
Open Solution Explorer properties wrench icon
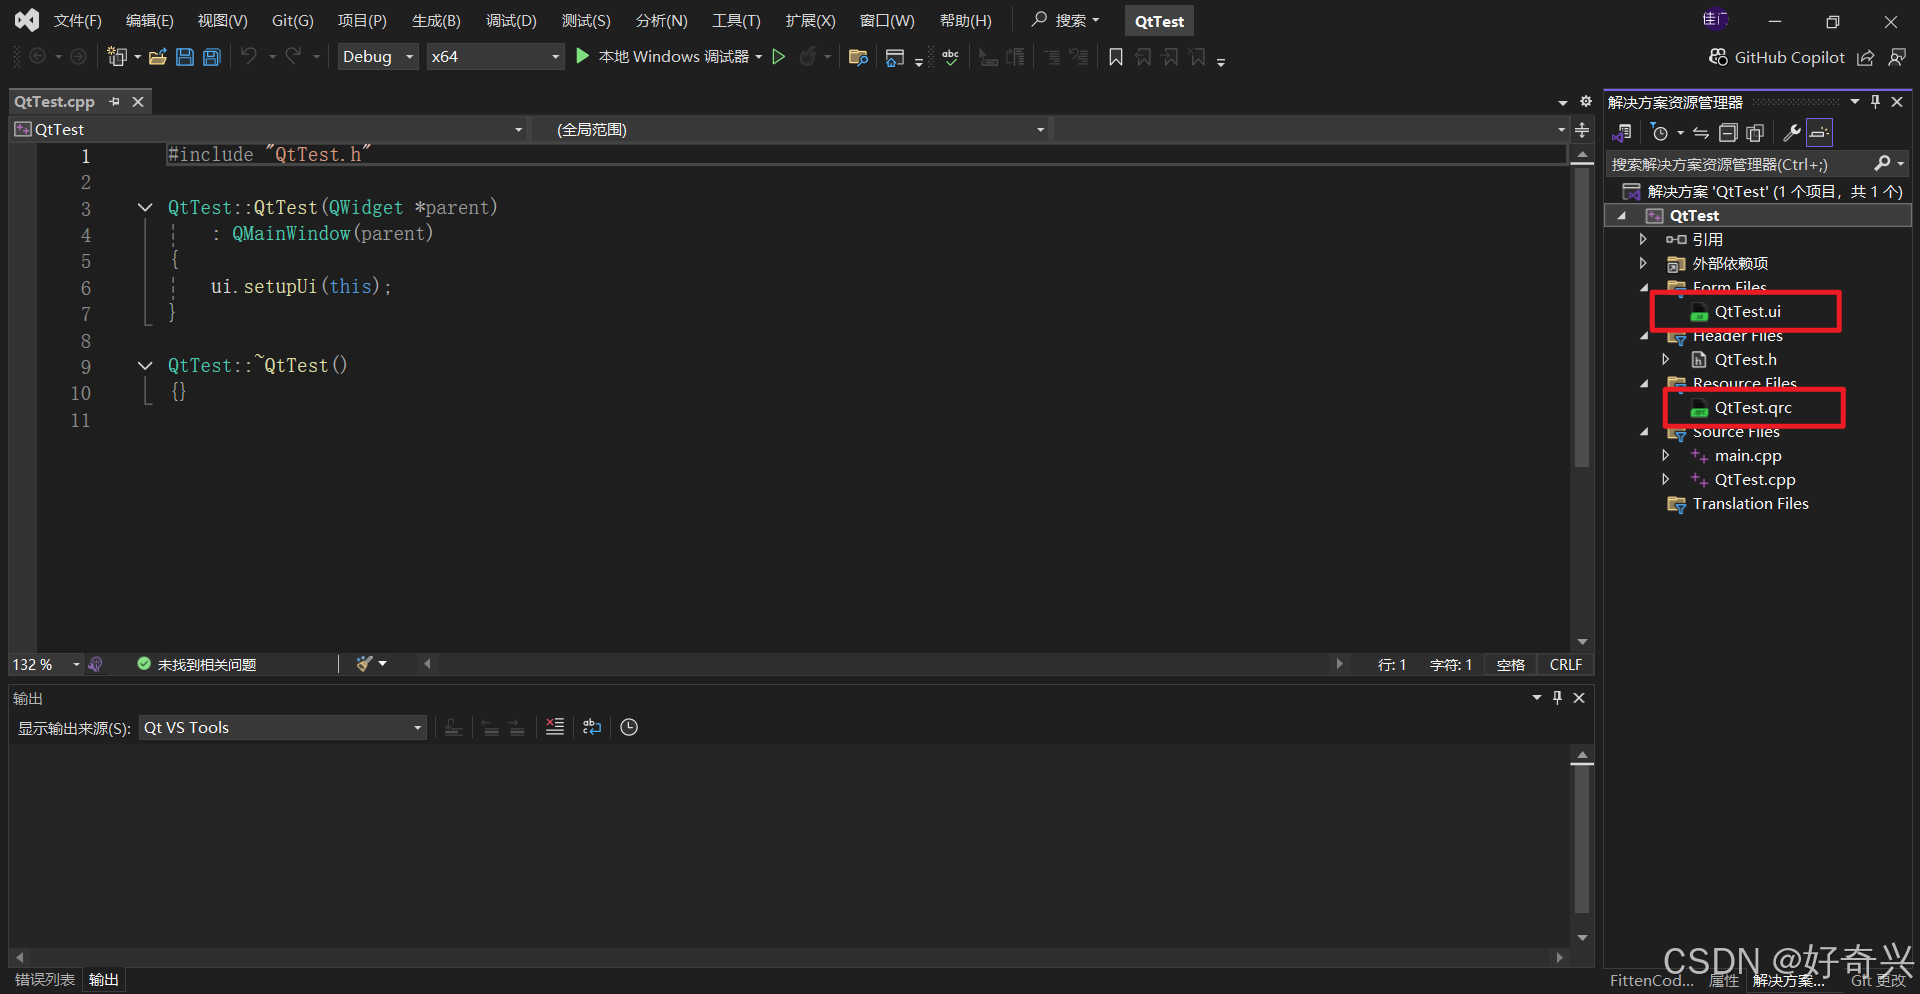(1790, 132)
